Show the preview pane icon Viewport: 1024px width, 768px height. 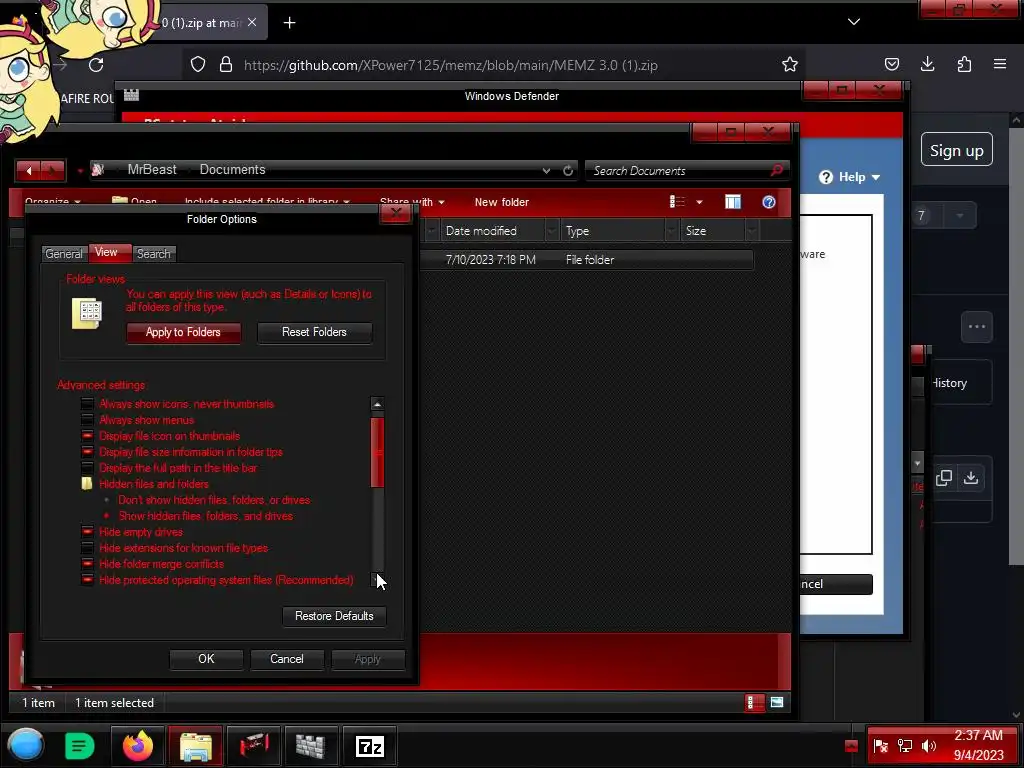coord(733,202)
